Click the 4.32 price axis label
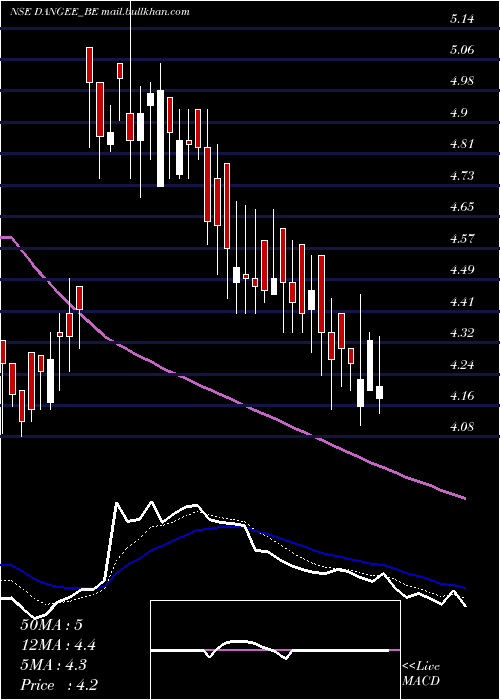Viewport: 500px width, 700px height. tap(462, 333)
